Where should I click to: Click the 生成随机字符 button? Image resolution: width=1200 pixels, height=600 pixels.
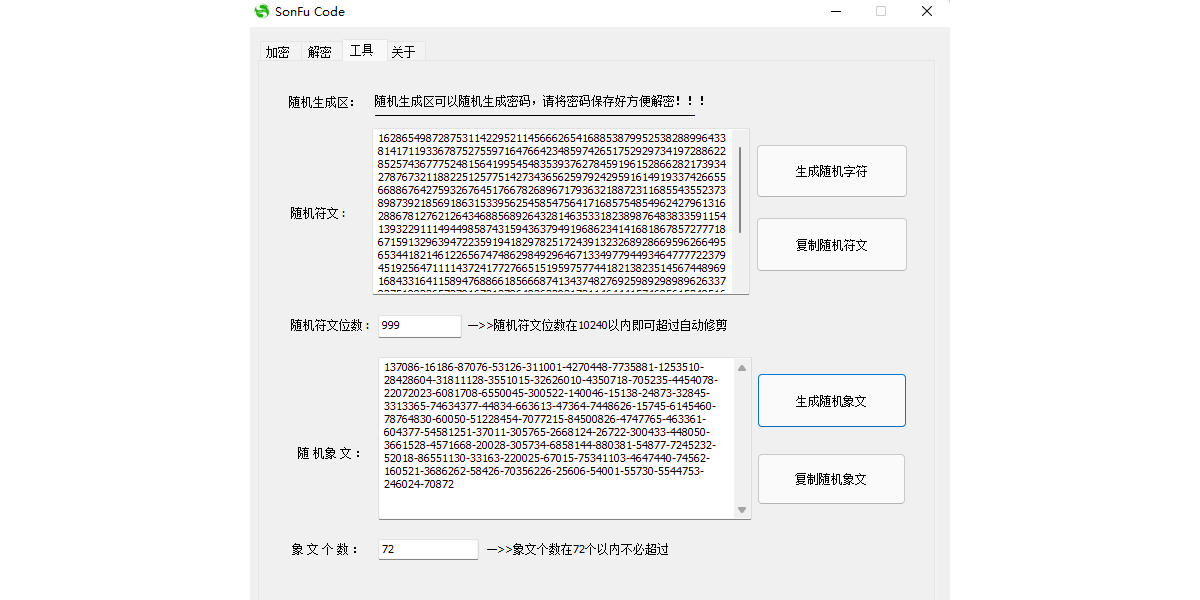pyautogui.click(x=831, y=170)
